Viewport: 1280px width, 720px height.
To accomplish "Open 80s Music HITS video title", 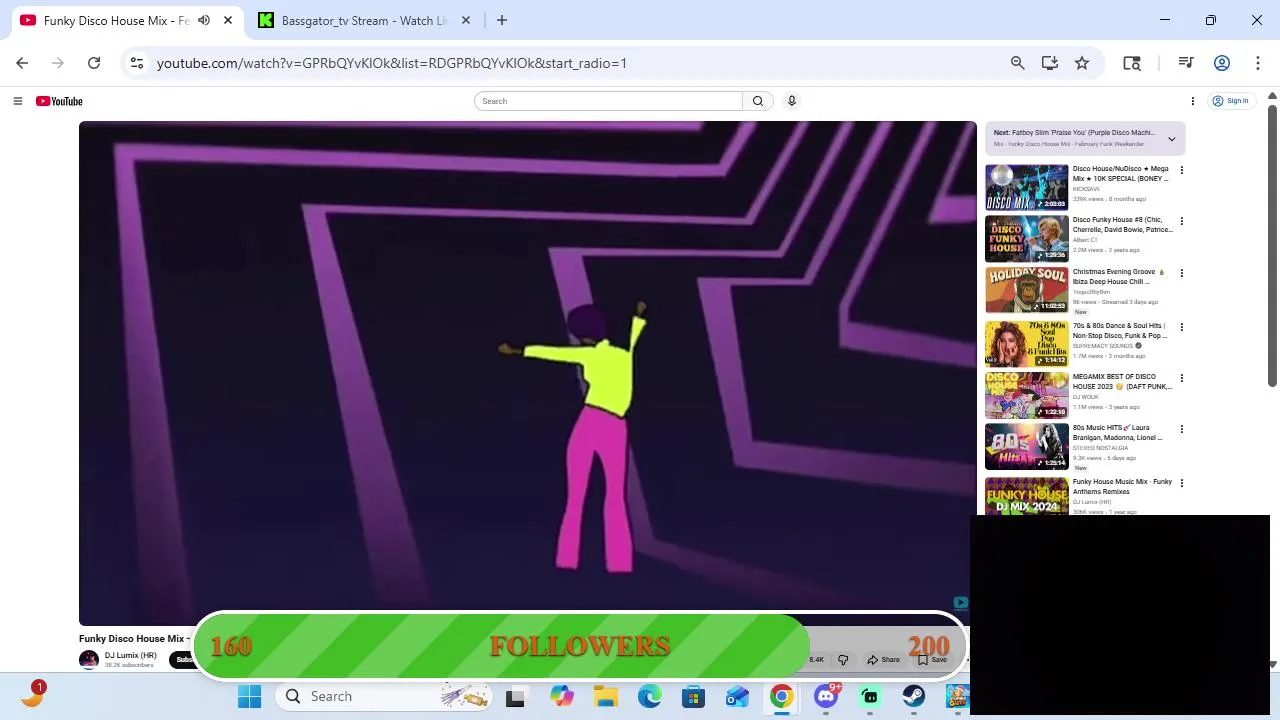I will (1117, 433).
